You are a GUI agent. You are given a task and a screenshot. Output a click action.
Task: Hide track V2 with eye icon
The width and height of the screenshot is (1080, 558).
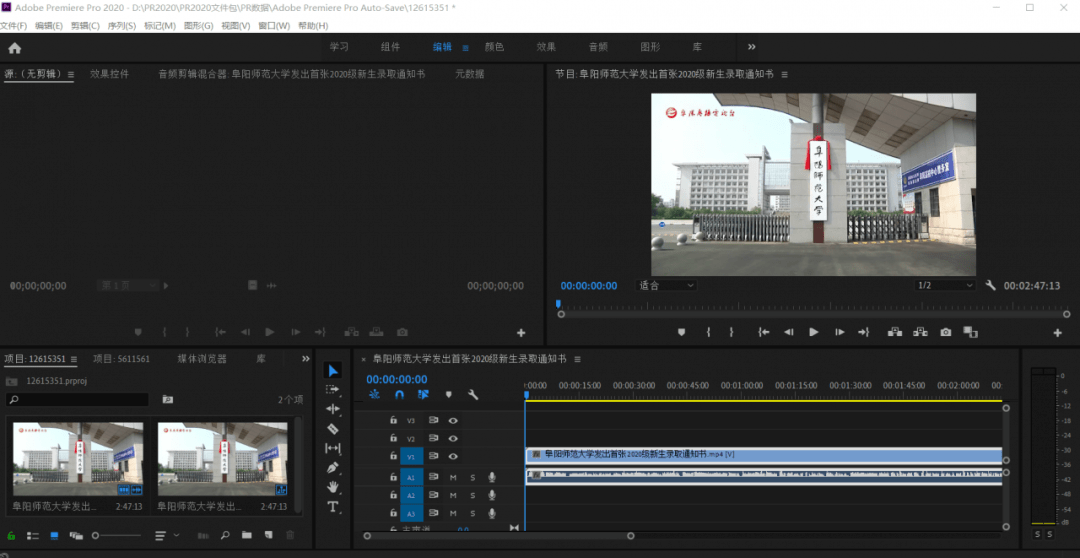(453, 438)
